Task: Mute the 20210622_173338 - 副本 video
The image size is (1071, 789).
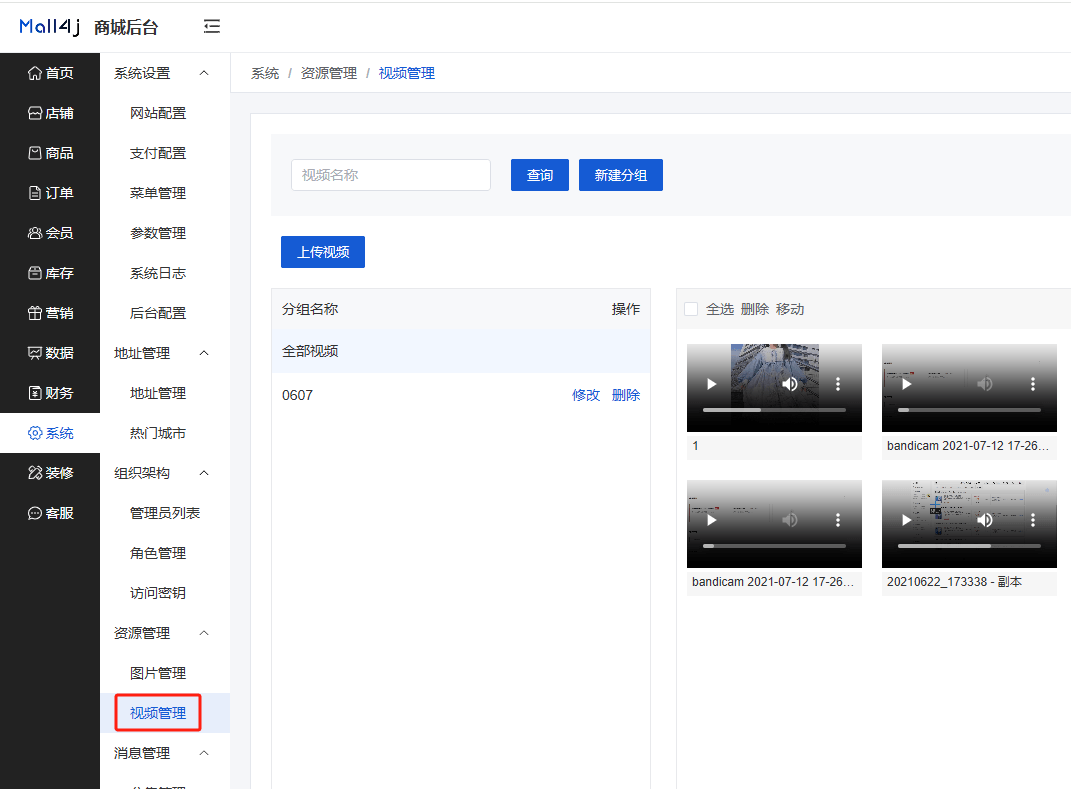Action: [984, 520]
